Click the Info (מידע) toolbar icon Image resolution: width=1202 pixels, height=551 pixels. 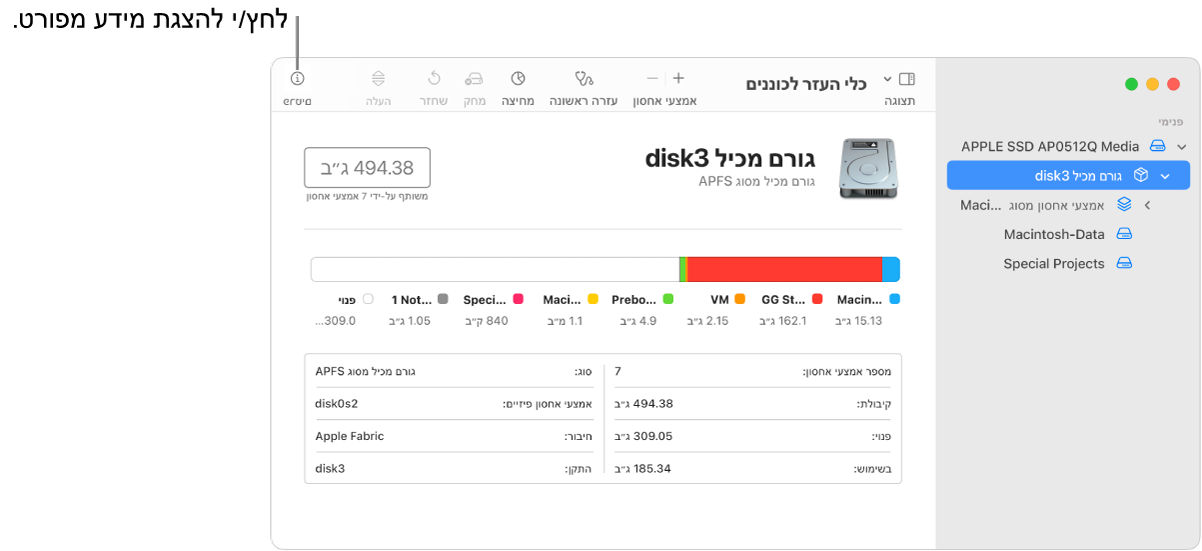[x=297, y=78]
